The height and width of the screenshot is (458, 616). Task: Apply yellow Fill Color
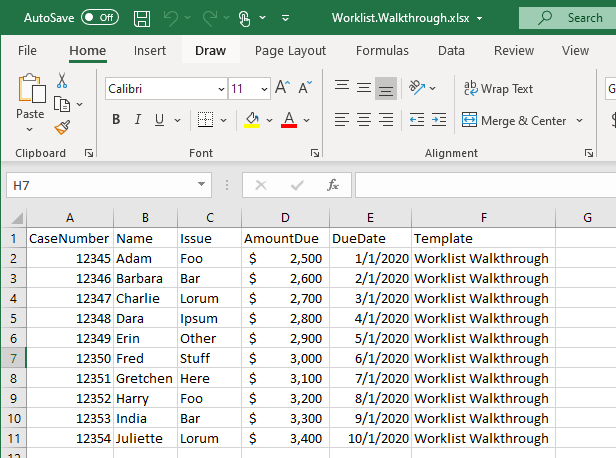252,120
